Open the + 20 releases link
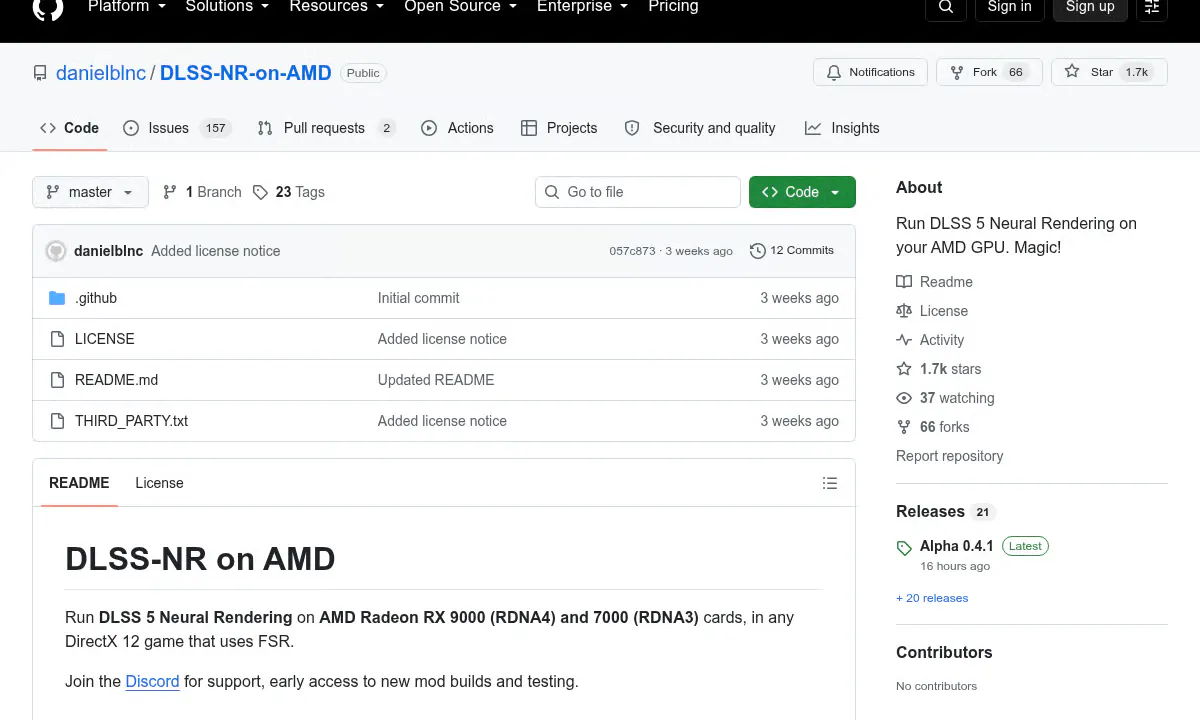The height and width of the screenshot is (720, 1200). (x=932, y=598)
